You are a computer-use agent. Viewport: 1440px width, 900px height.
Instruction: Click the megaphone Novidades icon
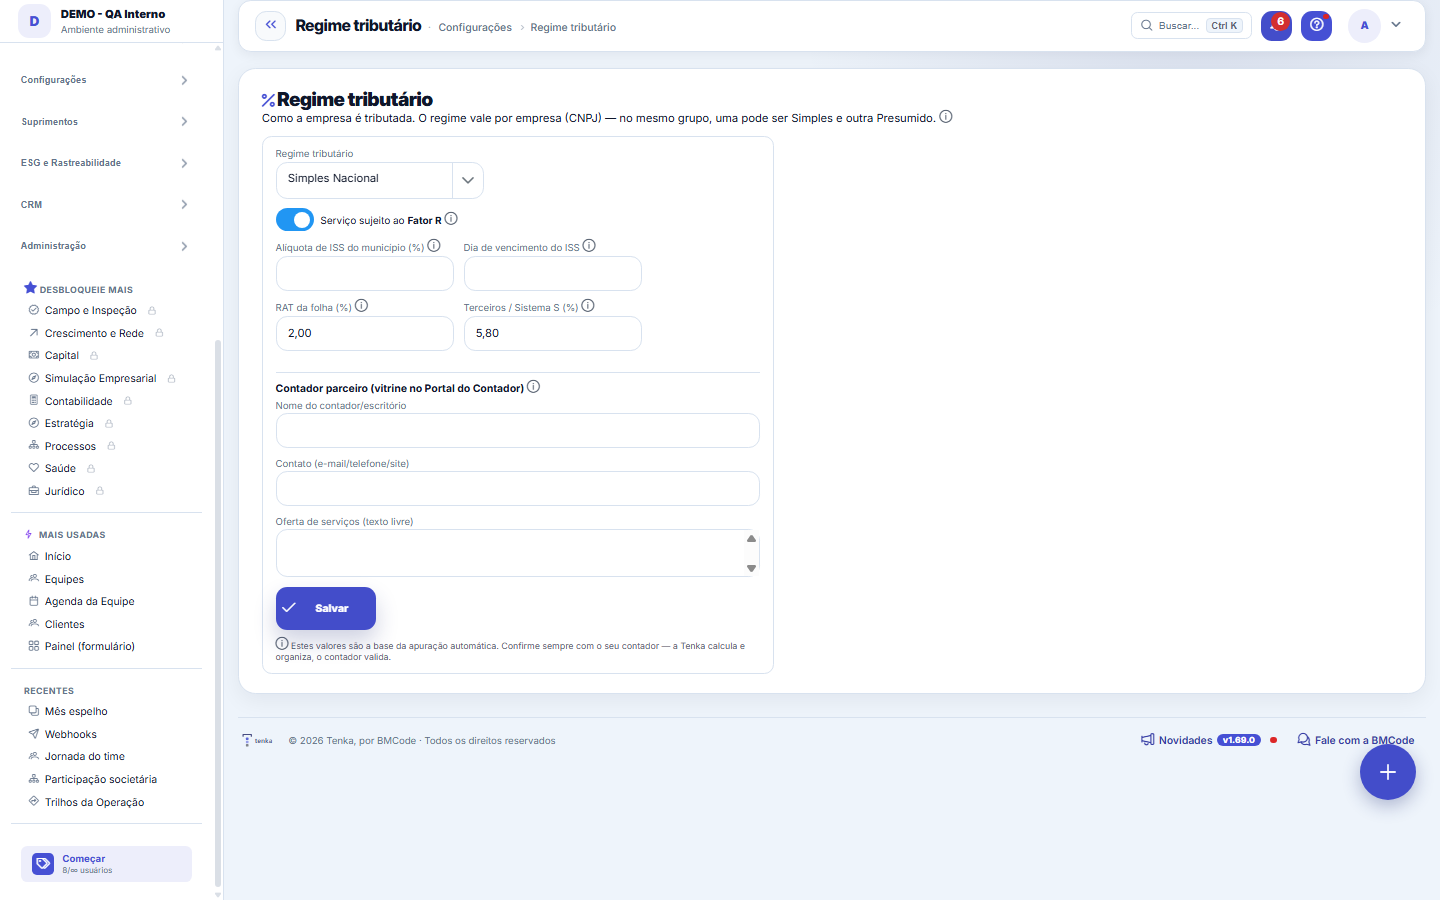(x=1148, y=740)
